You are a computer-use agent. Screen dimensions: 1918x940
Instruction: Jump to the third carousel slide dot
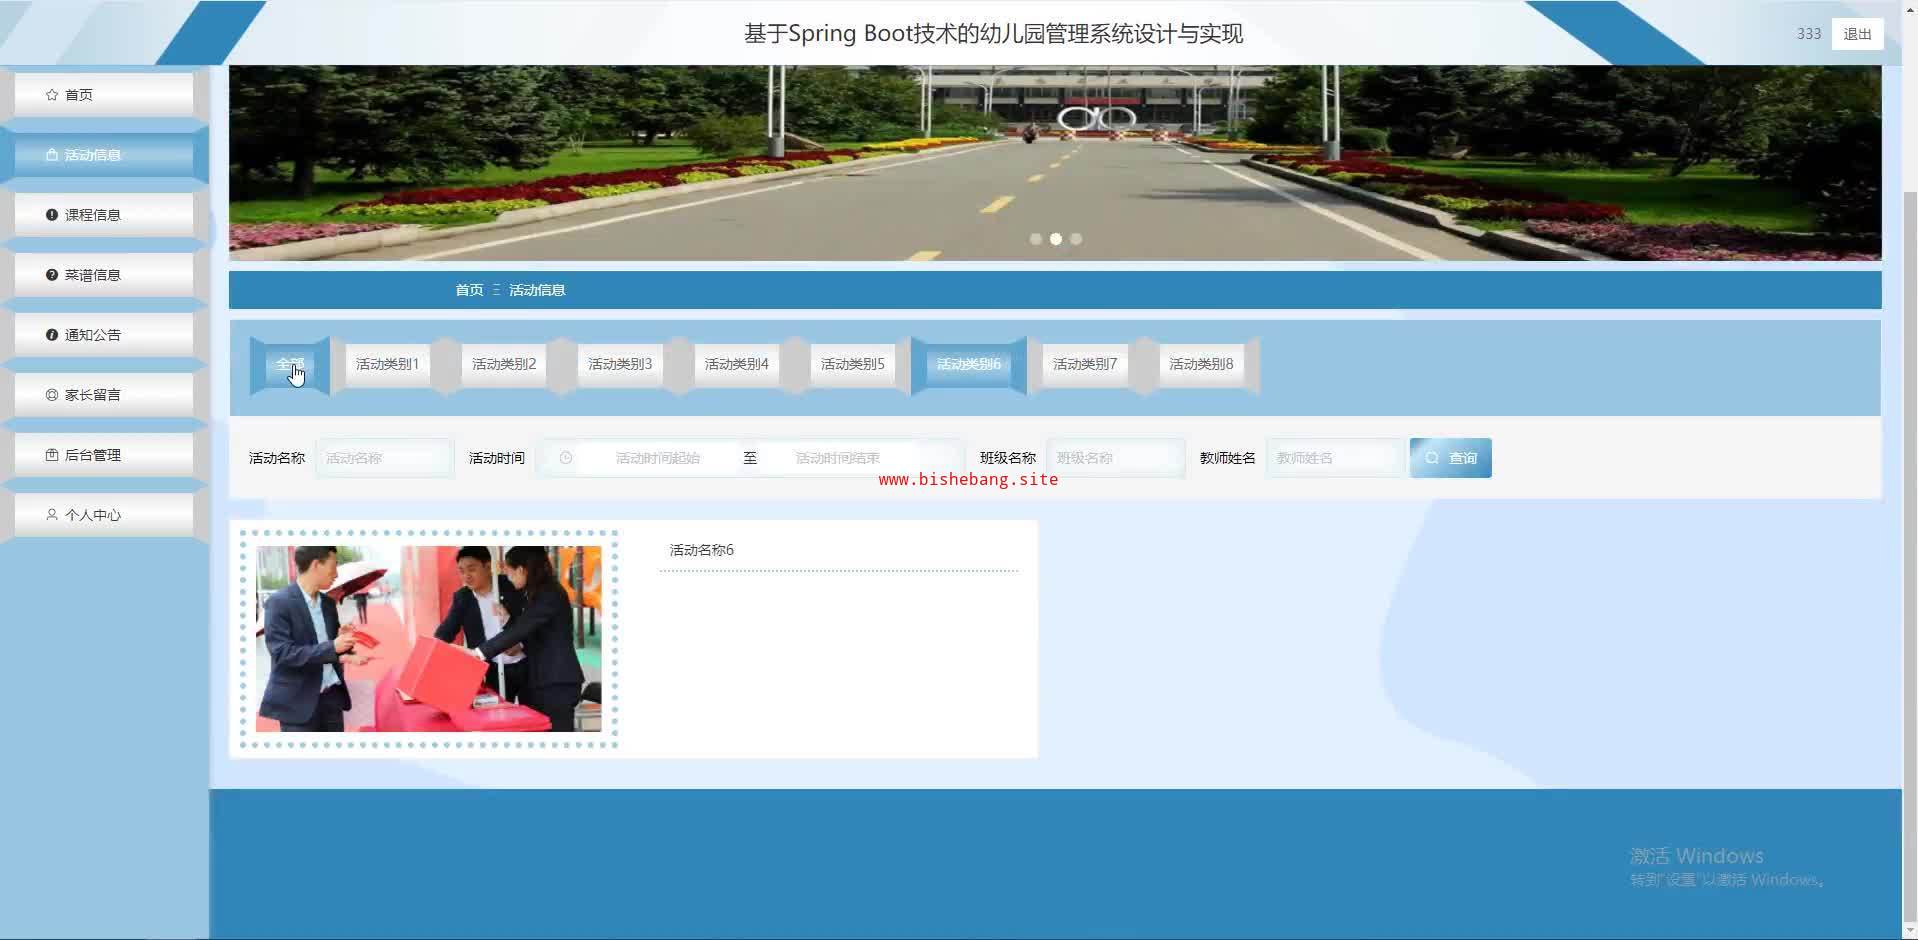pyautogui.click(x=1076, y=239)
